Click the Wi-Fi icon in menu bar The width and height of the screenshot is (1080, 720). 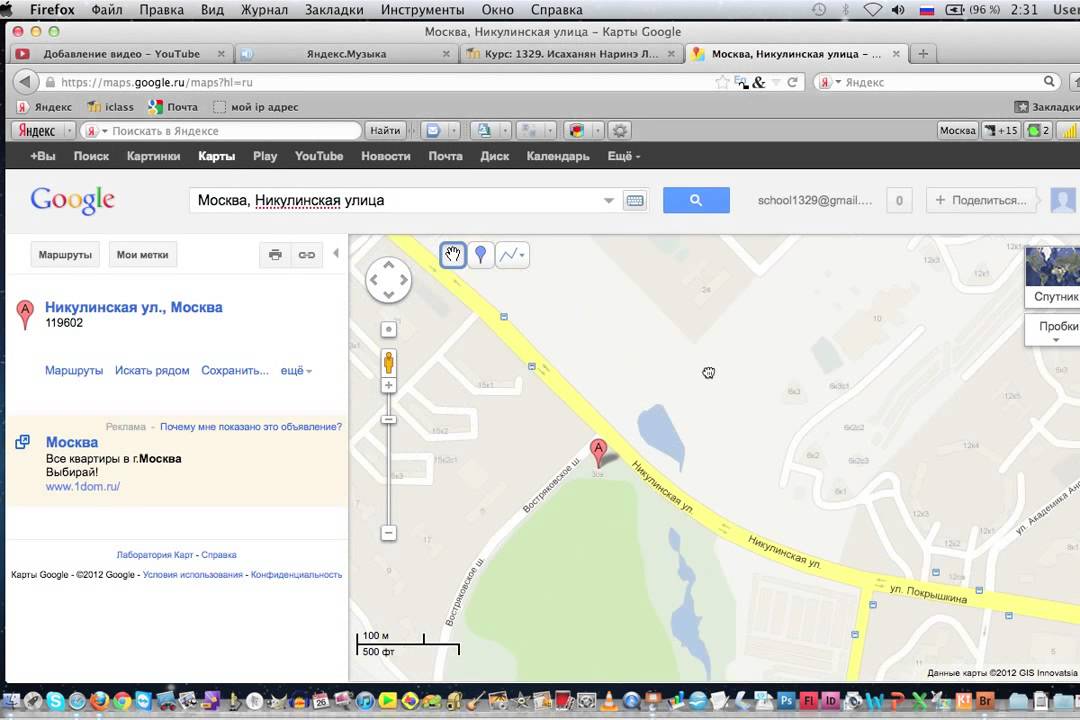873,10
